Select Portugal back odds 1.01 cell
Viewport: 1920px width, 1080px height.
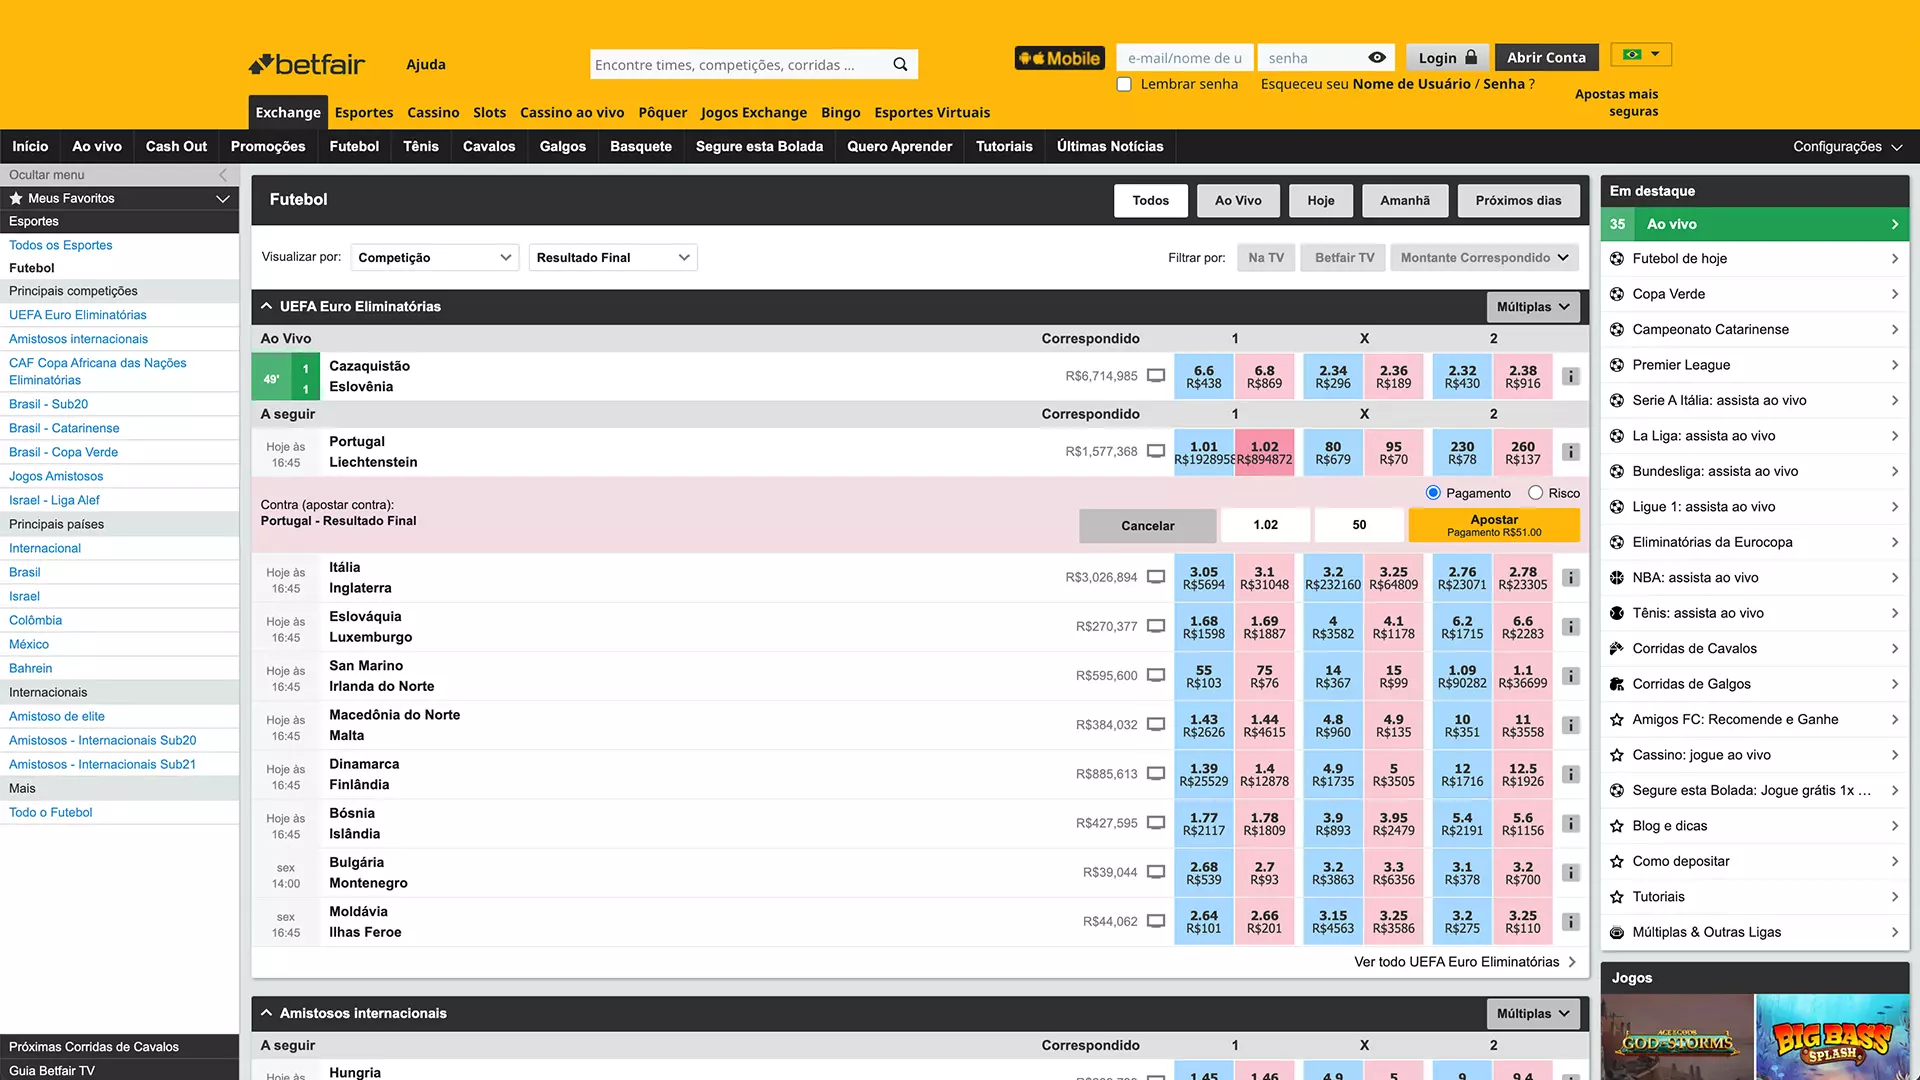click(1204, 452)
